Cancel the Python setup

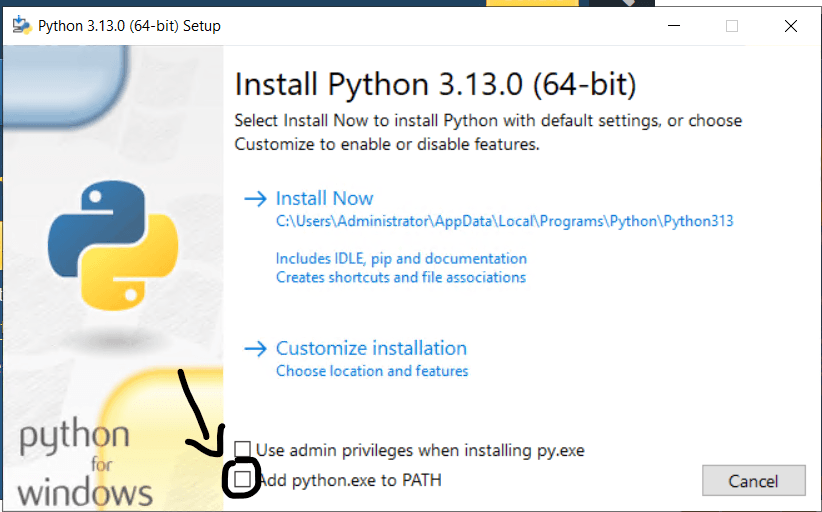(753, 481)
